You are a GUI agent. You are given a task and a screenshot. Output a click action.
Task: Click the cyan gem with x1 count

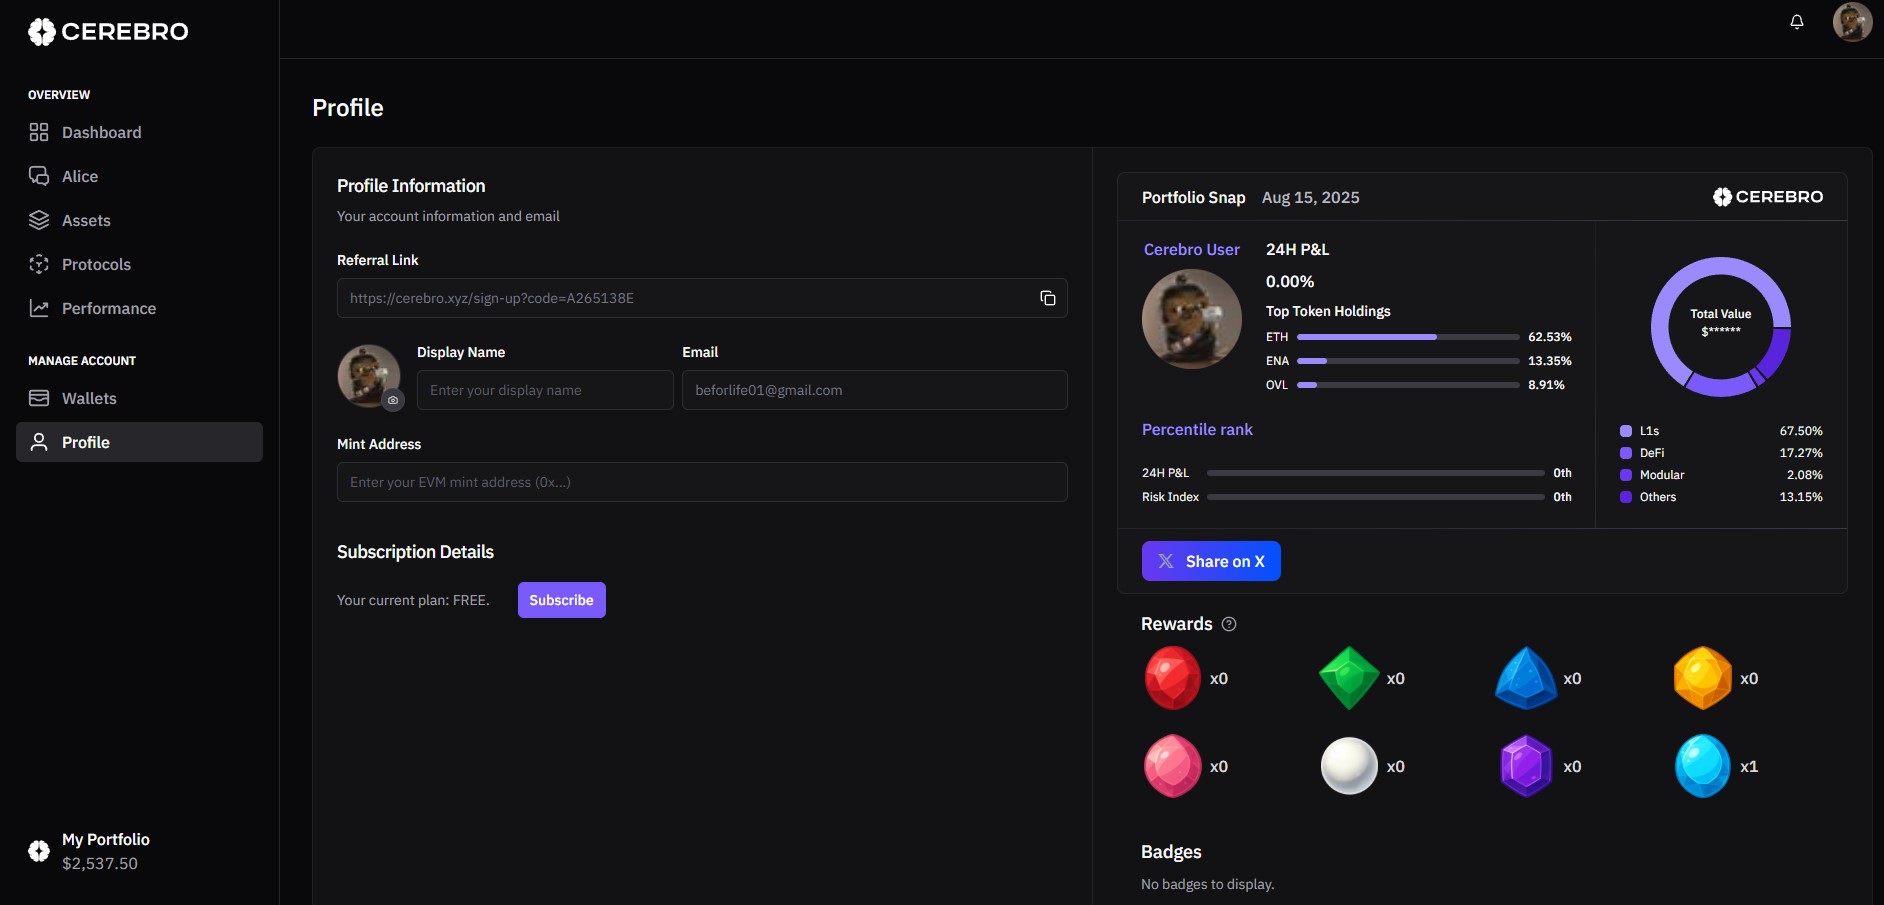1702,766
